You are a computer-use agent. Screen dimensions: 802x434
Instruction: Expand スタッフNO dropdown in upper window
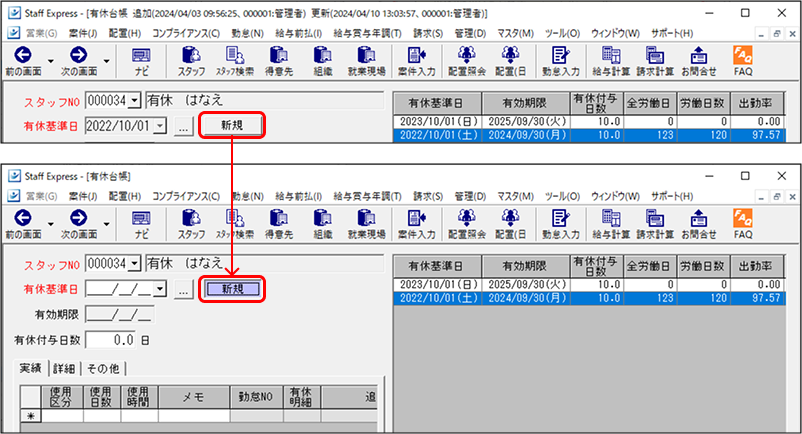coord(134,101)
